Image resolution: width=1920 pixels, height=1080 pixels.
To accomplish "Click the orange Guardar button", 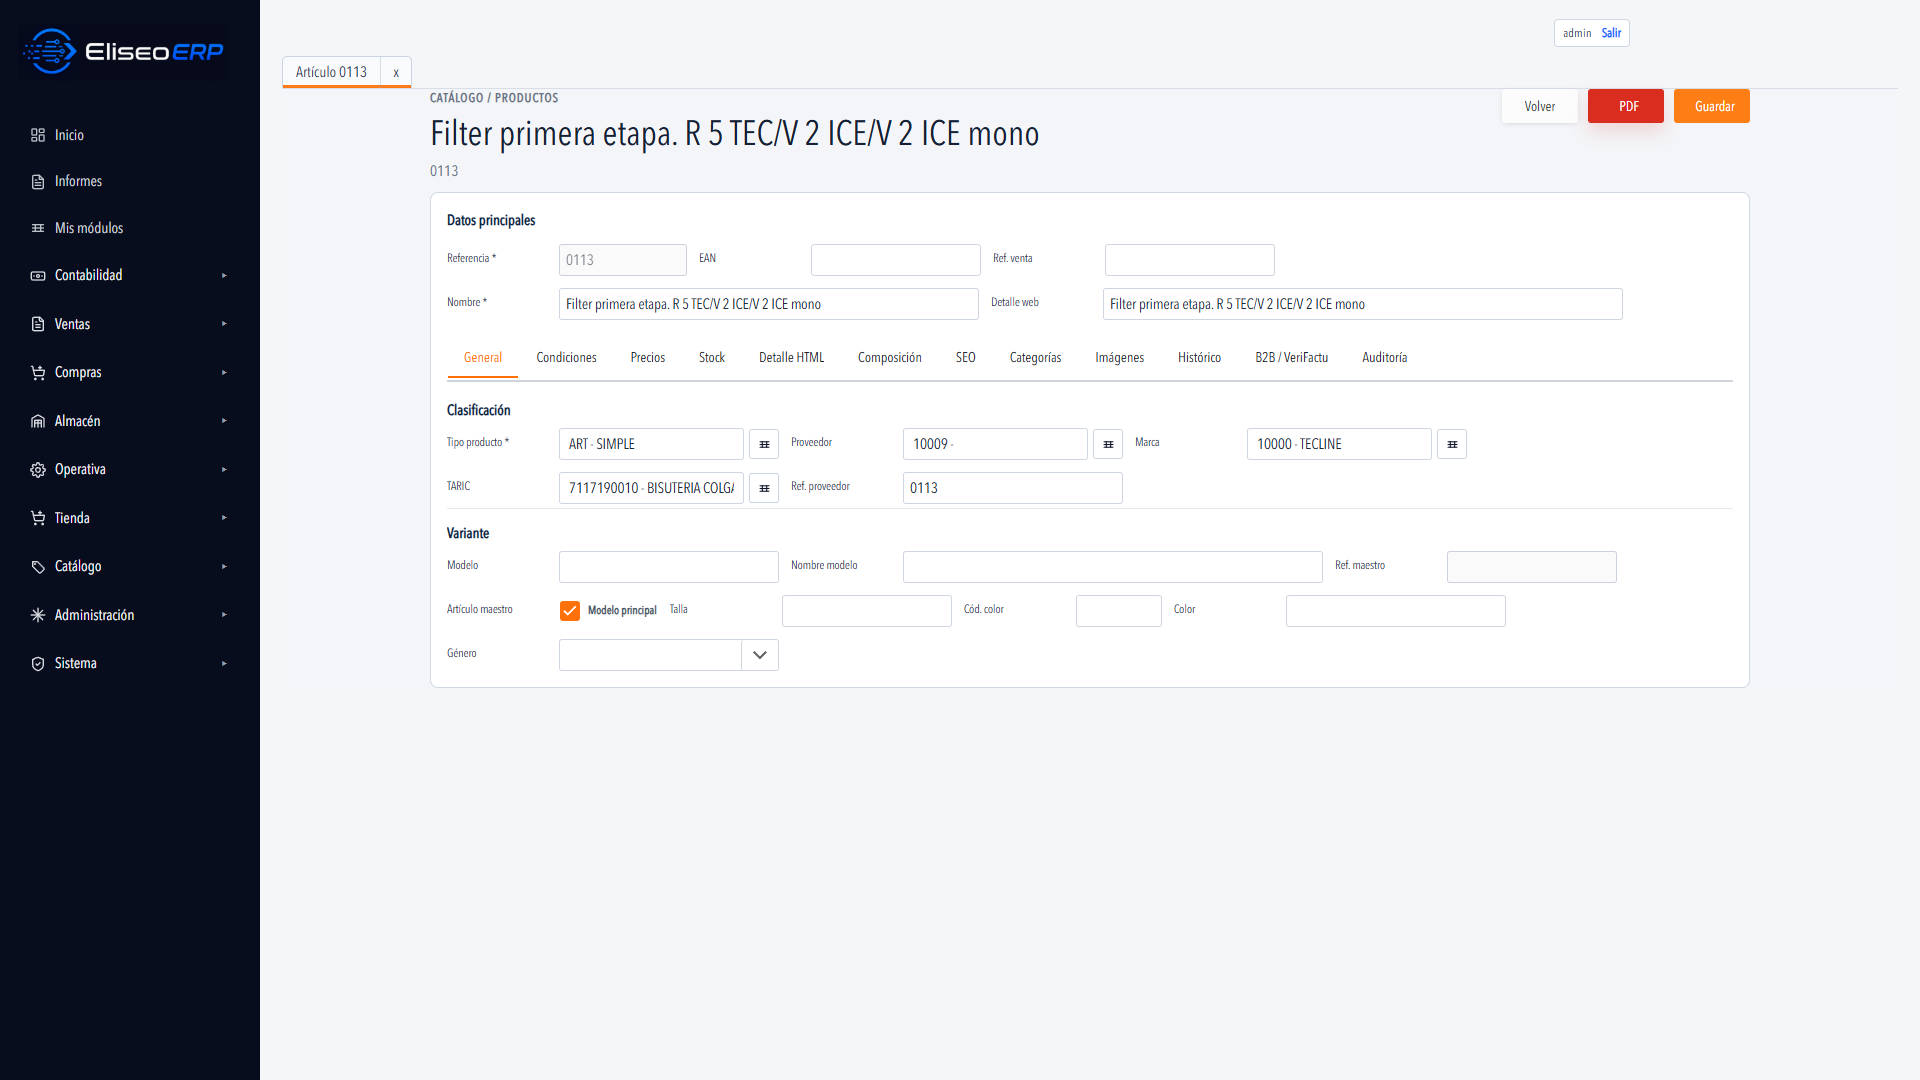I will [x=1712, y=106].
